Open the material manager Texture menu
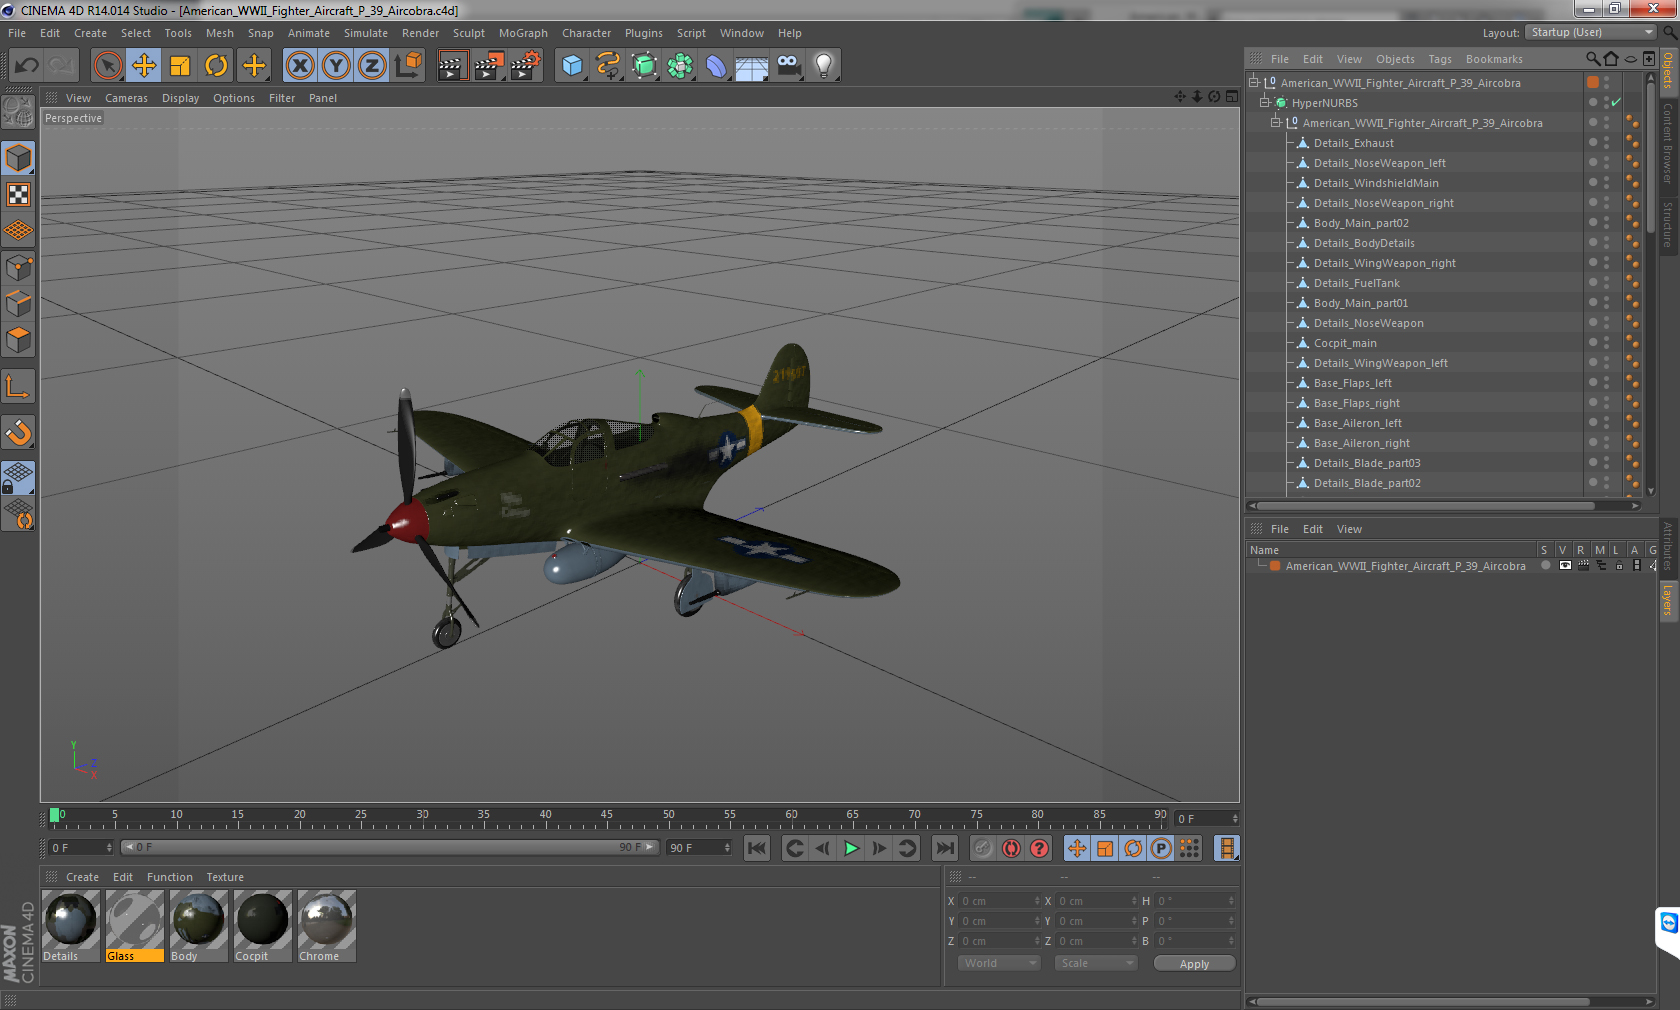The width and height of the screenshot is (1680, 1010). click(x=225, y=877)
